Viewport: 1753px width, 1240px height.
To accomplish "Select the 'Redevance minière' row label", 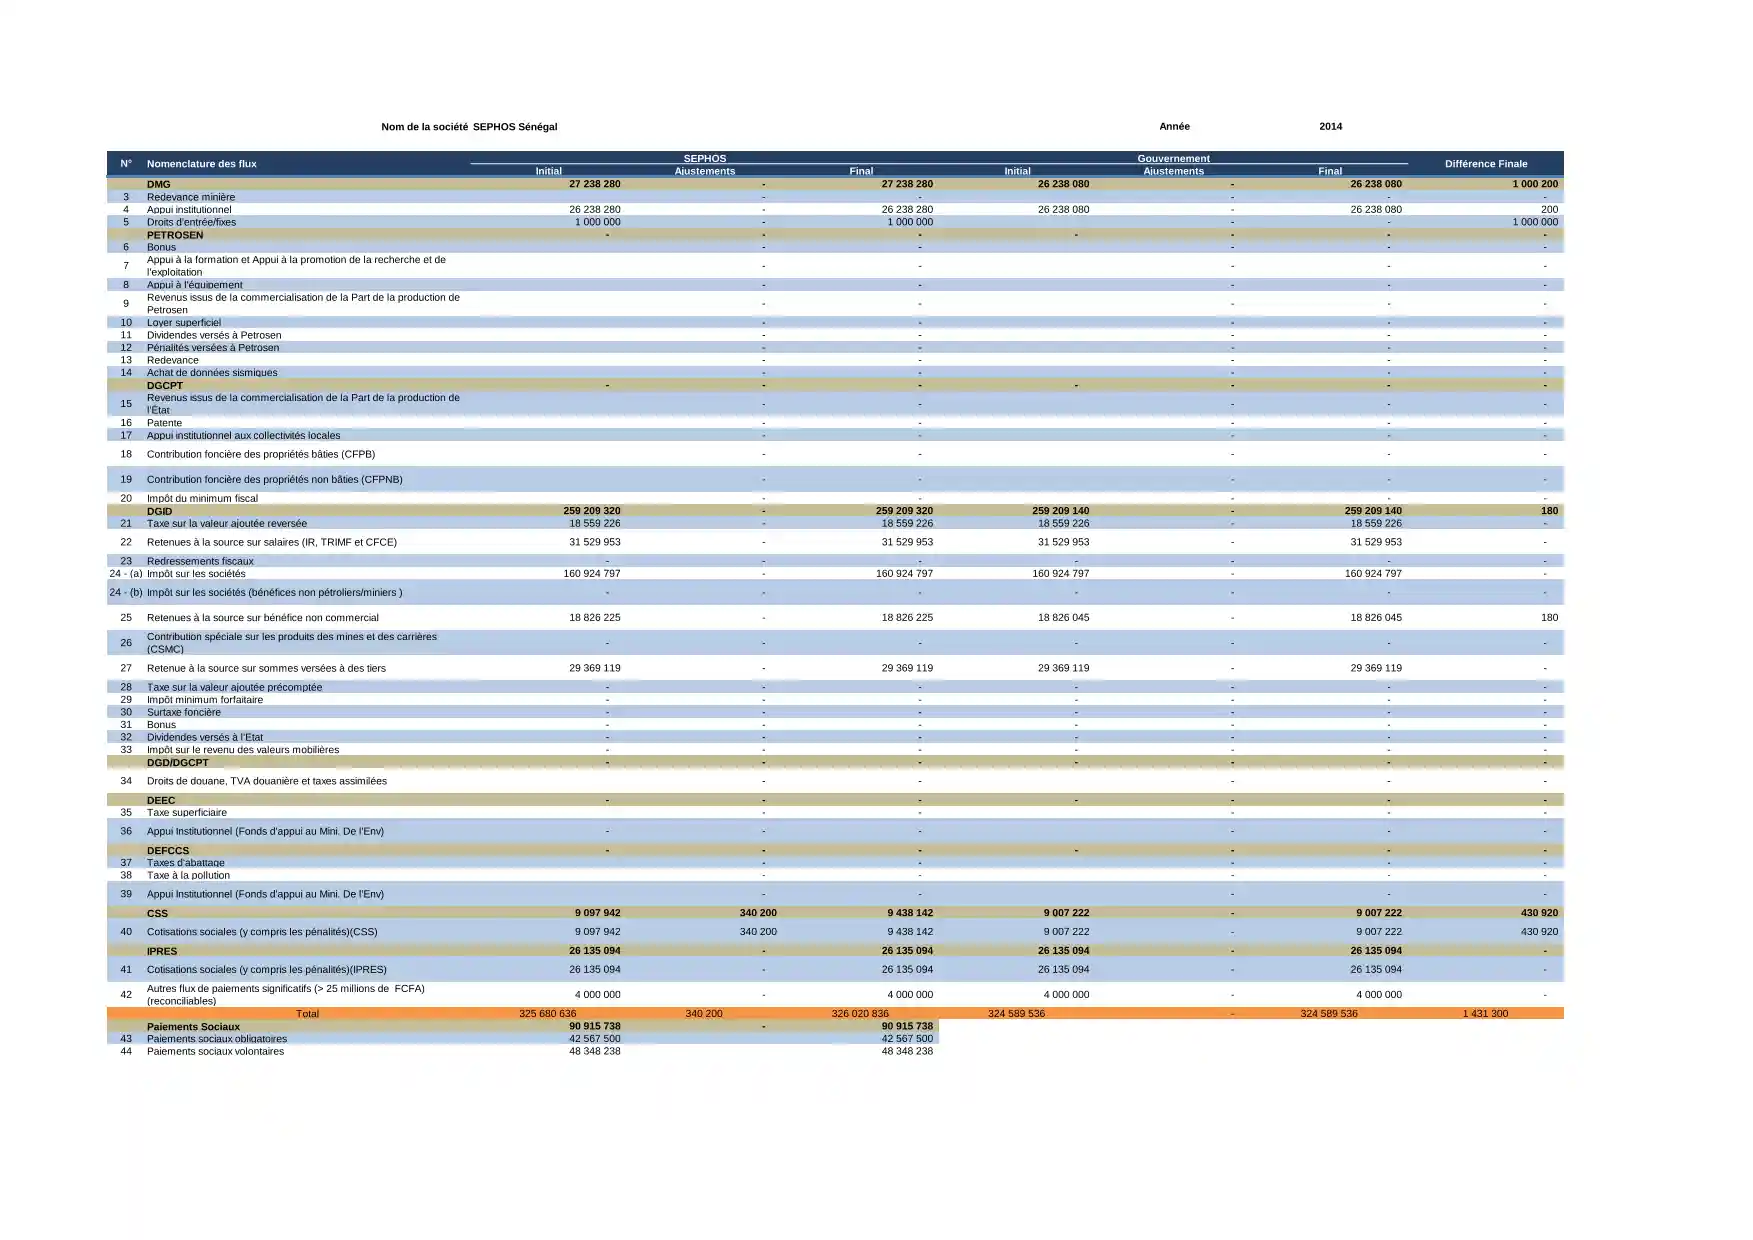I will (190, 197).
